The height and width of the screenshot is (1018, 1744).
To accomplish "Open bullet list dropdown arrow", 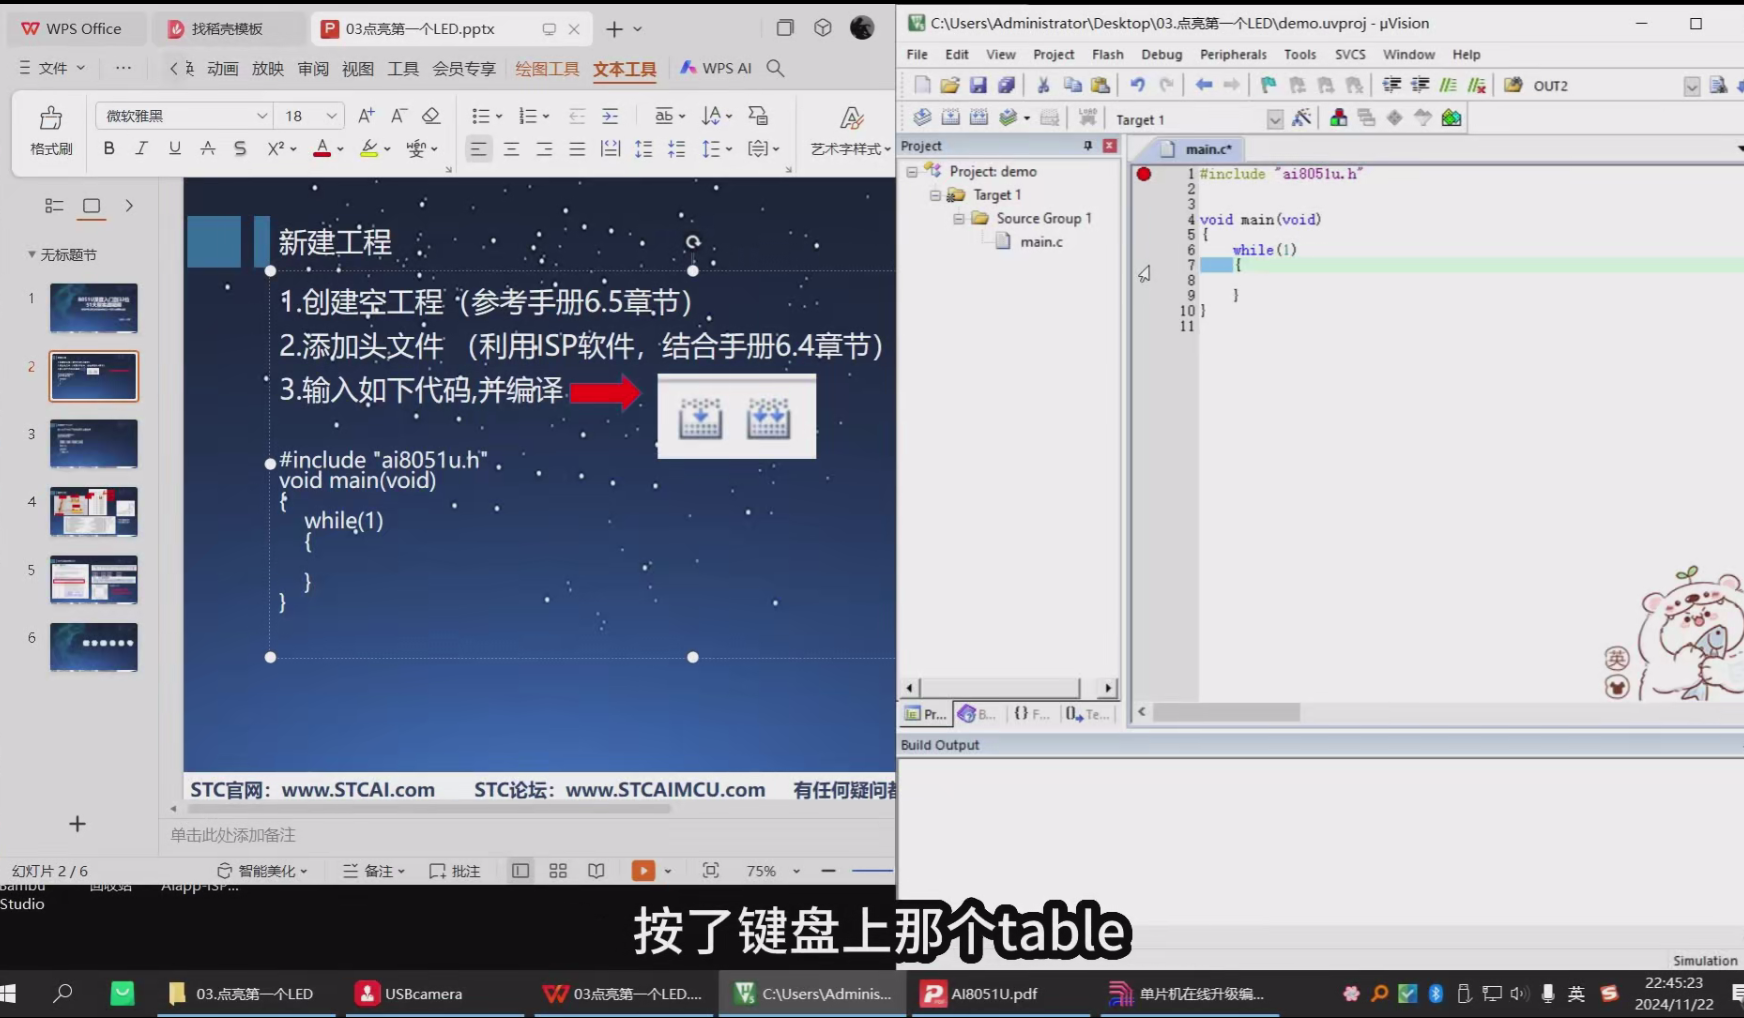I will coord(499,117).
